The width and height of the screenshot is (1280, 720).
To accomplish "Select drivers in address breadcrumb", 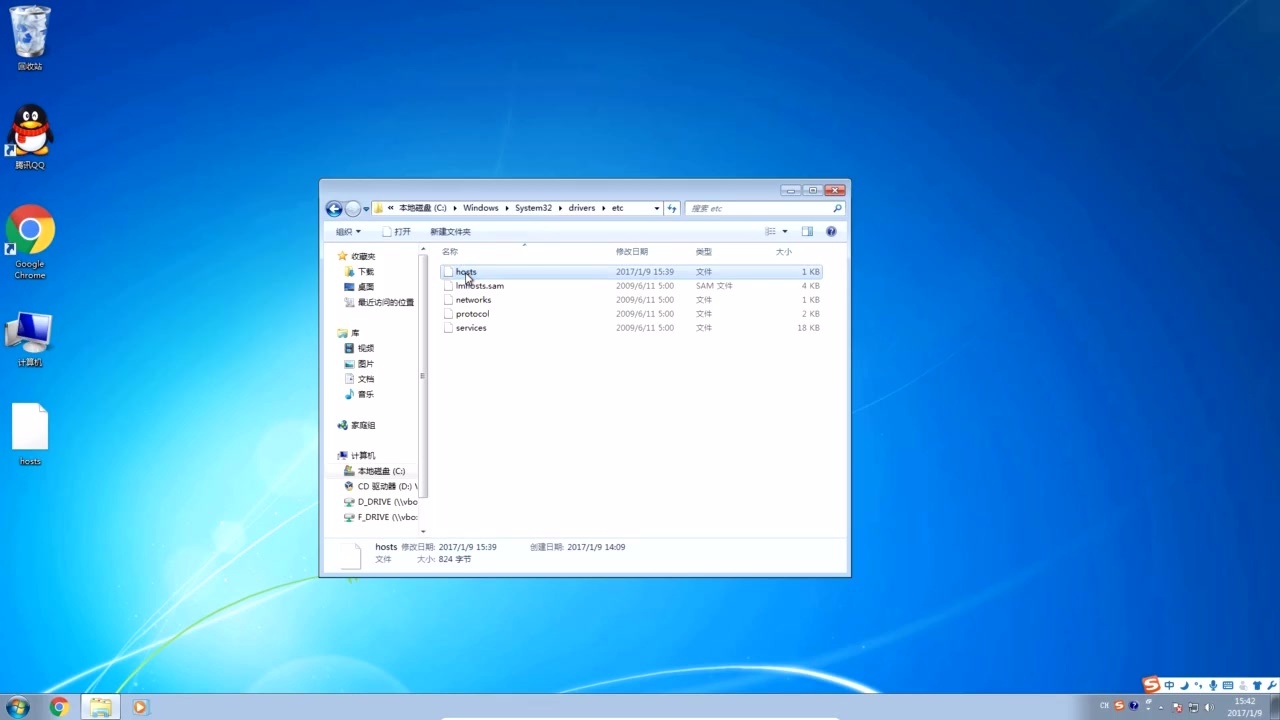I will pos(581,208).
